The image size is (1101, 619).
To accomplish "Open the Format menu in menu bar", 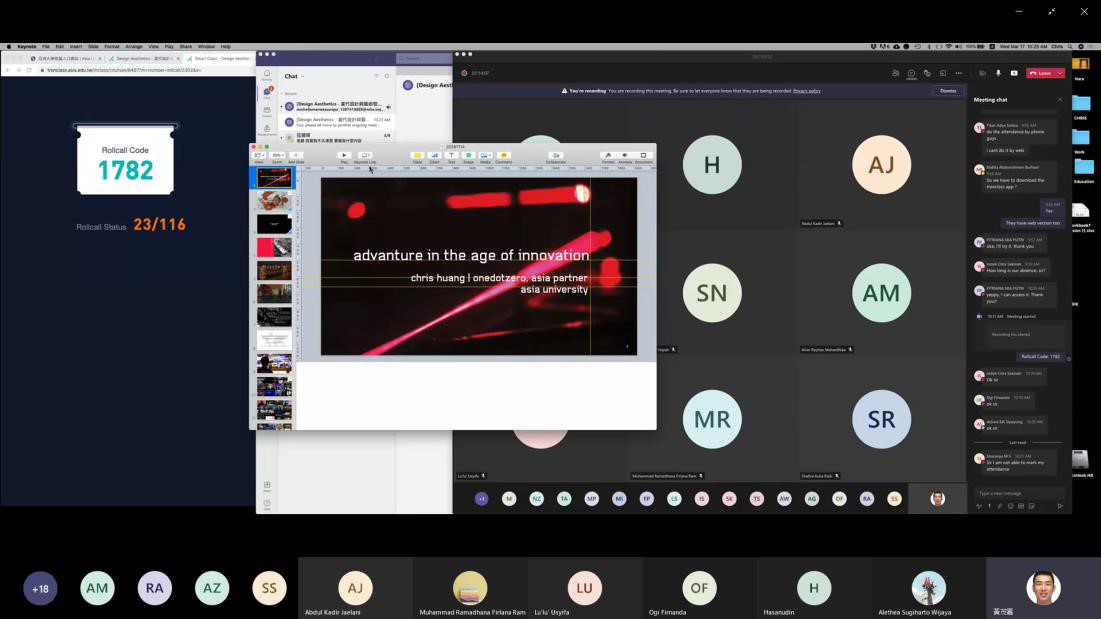I will coord(112,46).
